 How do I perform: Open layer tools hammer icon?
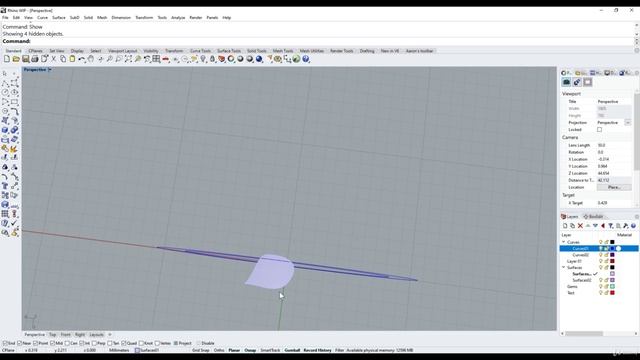click(626, 226)
